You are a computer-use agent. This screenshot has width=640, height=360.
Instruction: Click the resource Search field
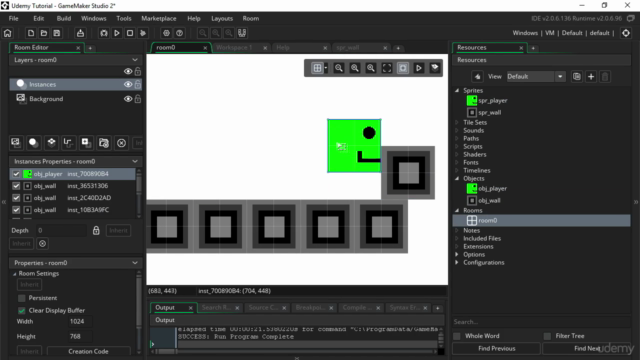click(541, 322)
